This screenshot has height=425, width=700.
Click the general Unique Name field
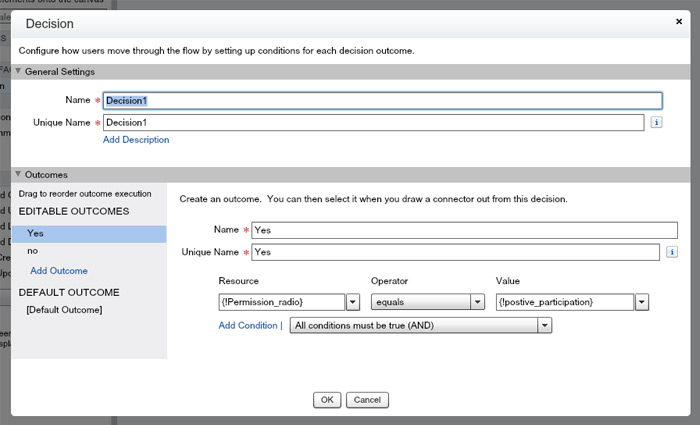pos(374,122)
